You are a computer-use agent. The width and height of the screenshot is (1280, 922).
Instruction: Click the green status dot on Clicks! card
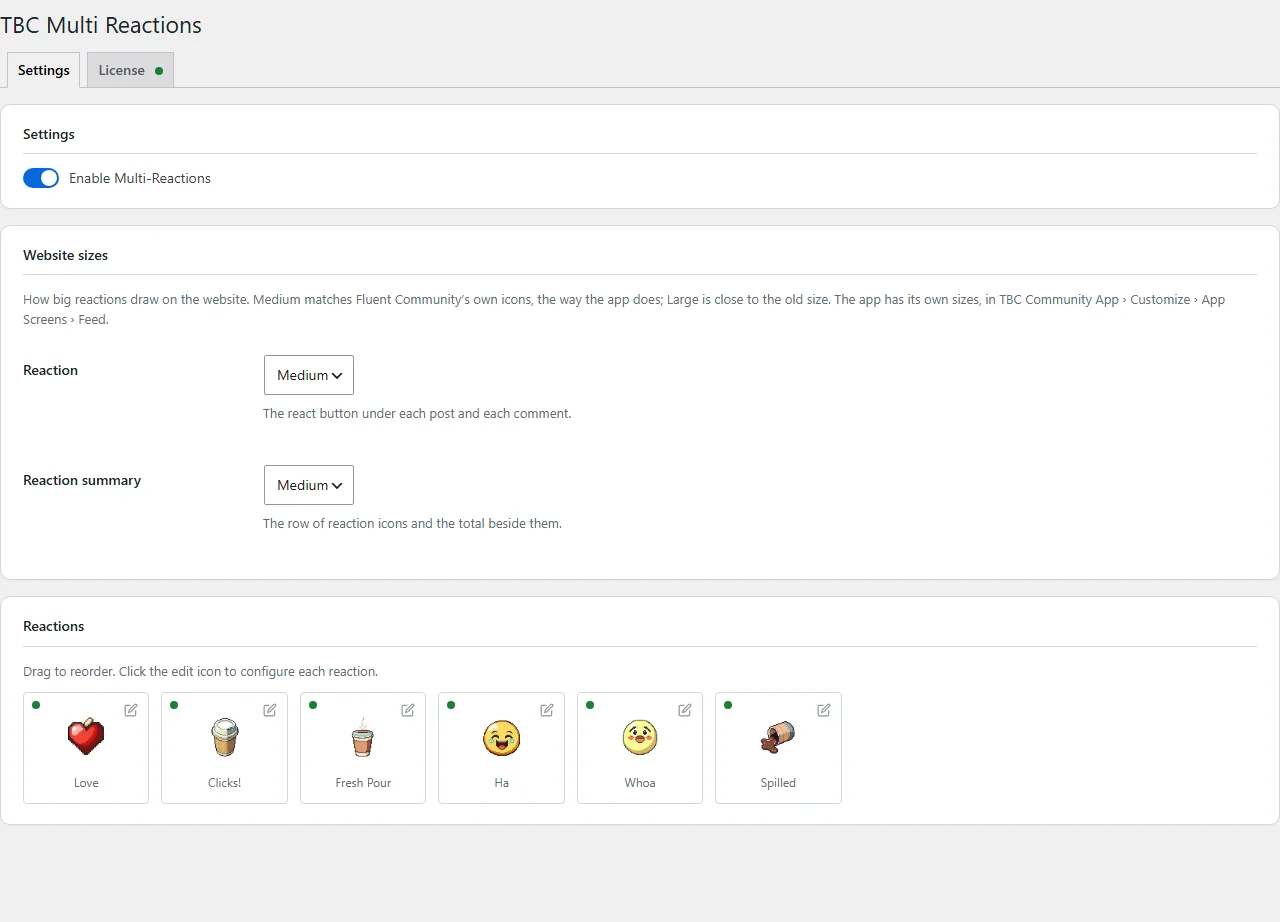pyautogui.click(x=174, y=705)
